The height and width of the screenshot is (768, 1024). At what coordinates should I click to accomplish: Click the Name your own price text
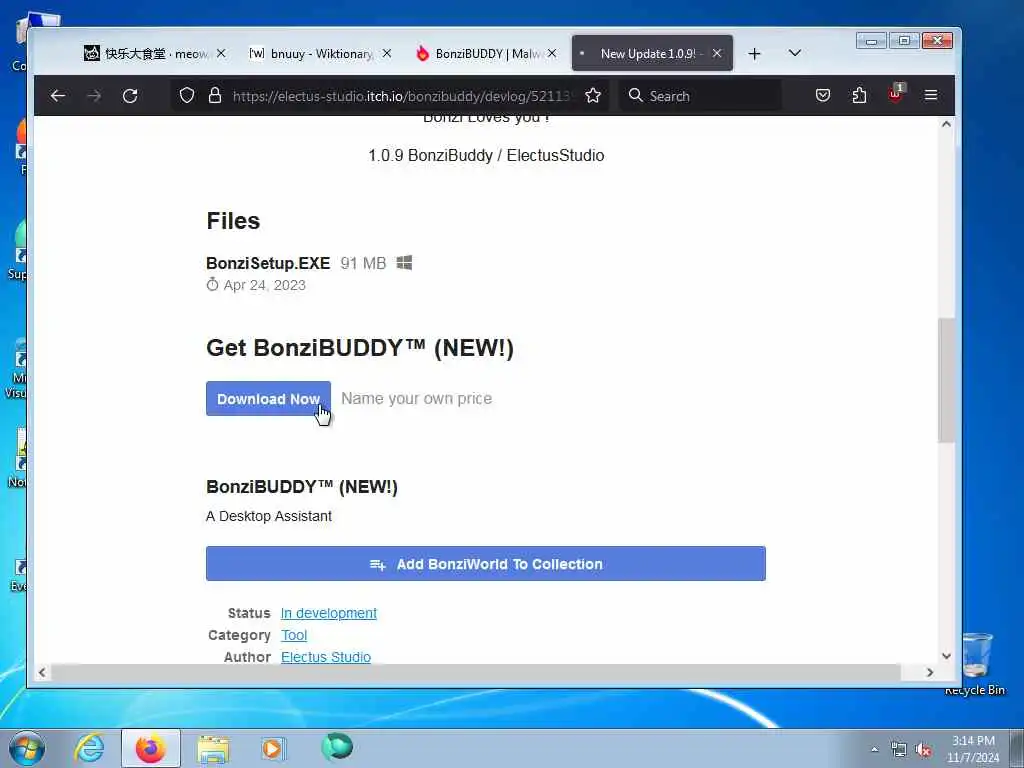[x=417, y=398]
